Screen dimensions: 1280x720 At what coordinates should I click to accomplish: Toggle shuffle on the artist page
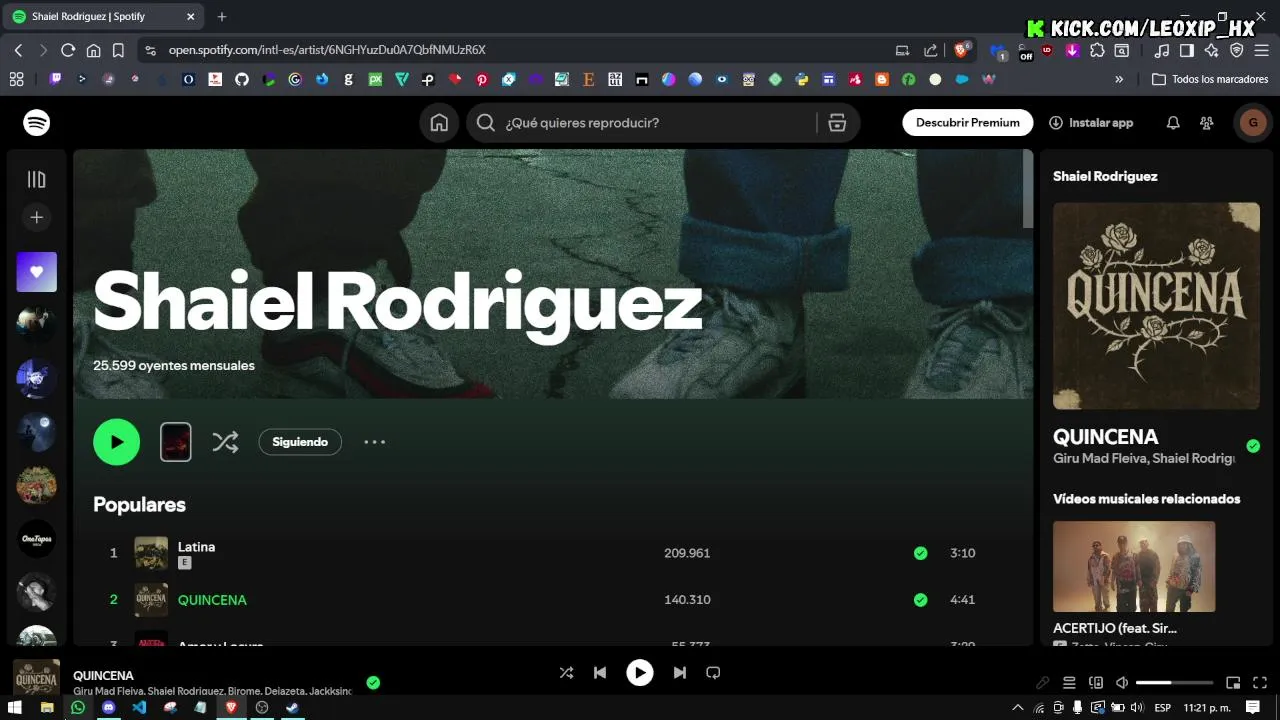[x=225, y=442]
